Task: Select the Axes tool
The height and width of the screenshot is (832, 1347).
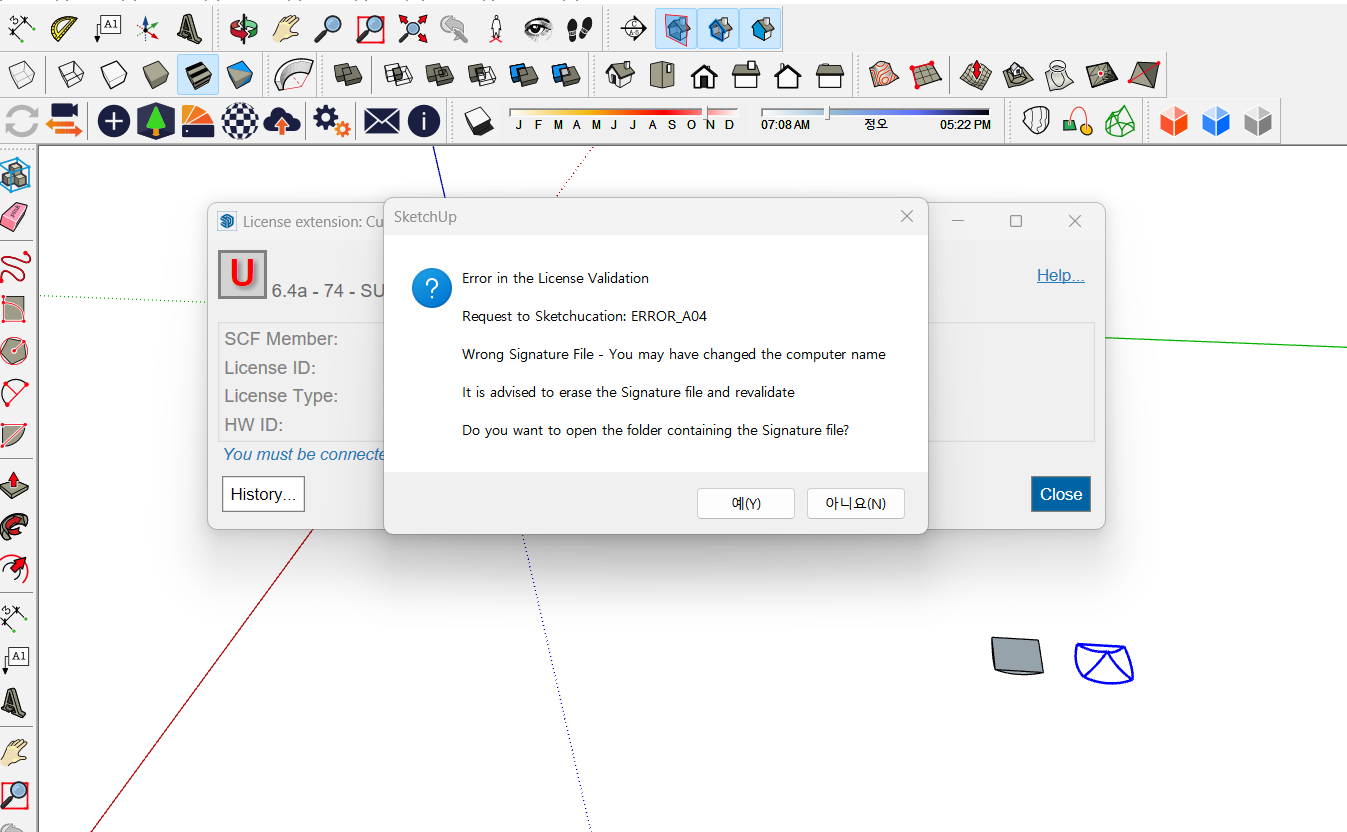Action: pos(148,28)
